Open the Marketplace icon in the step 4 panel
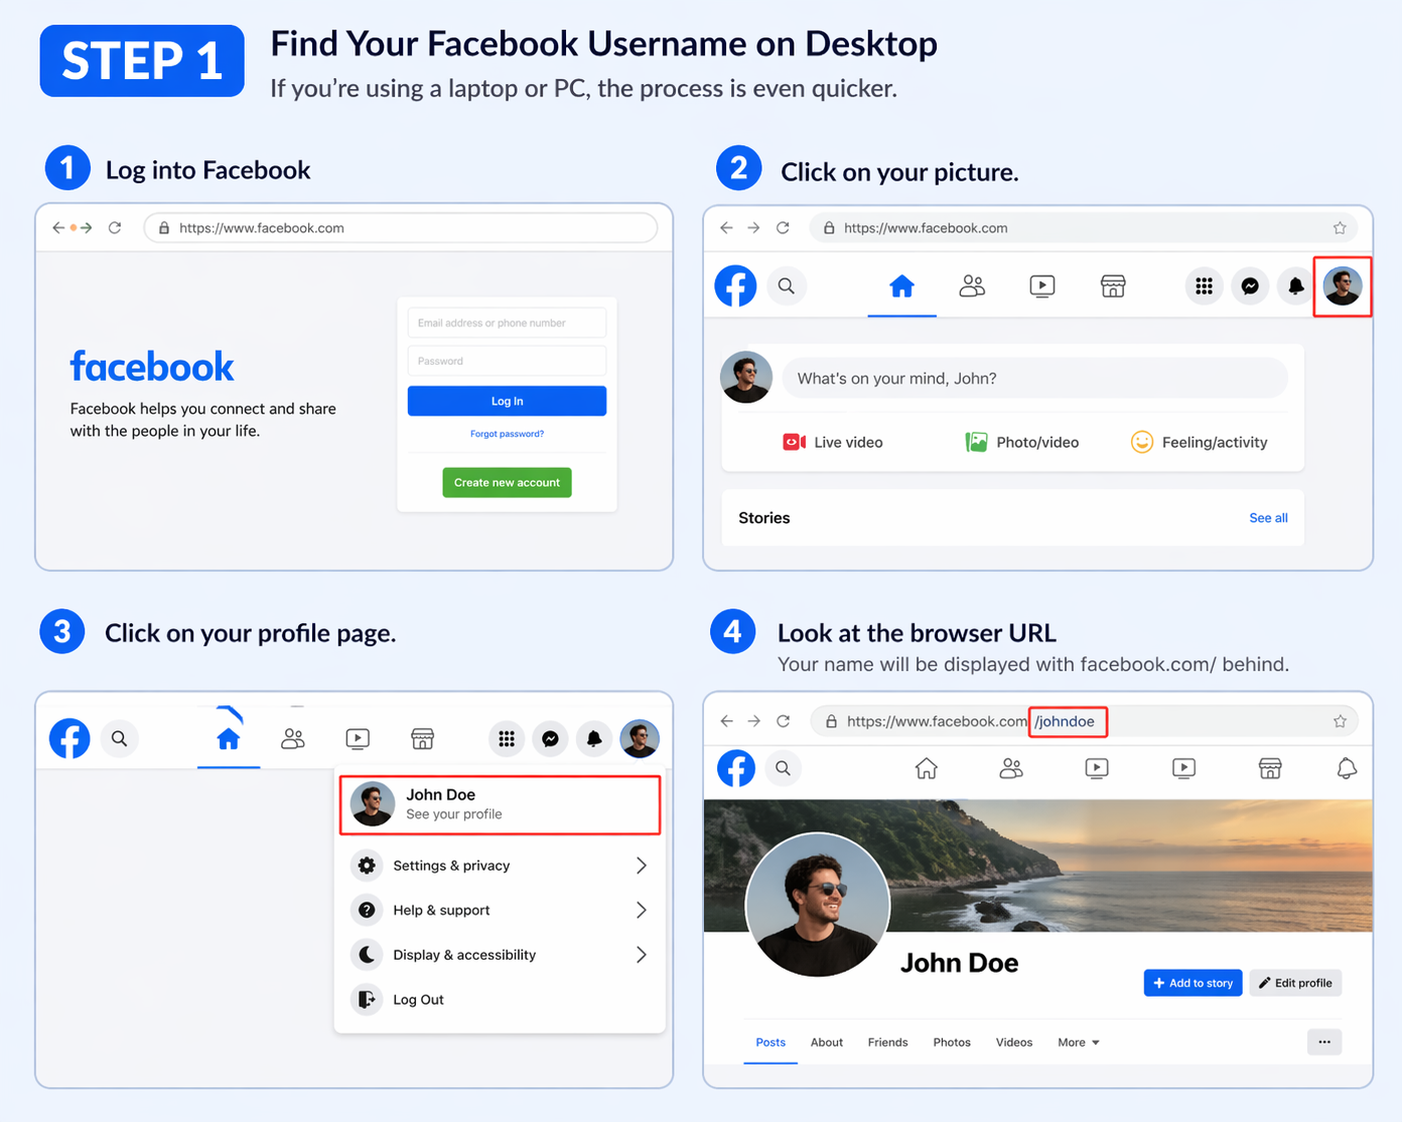 [x=1270, y=768]
